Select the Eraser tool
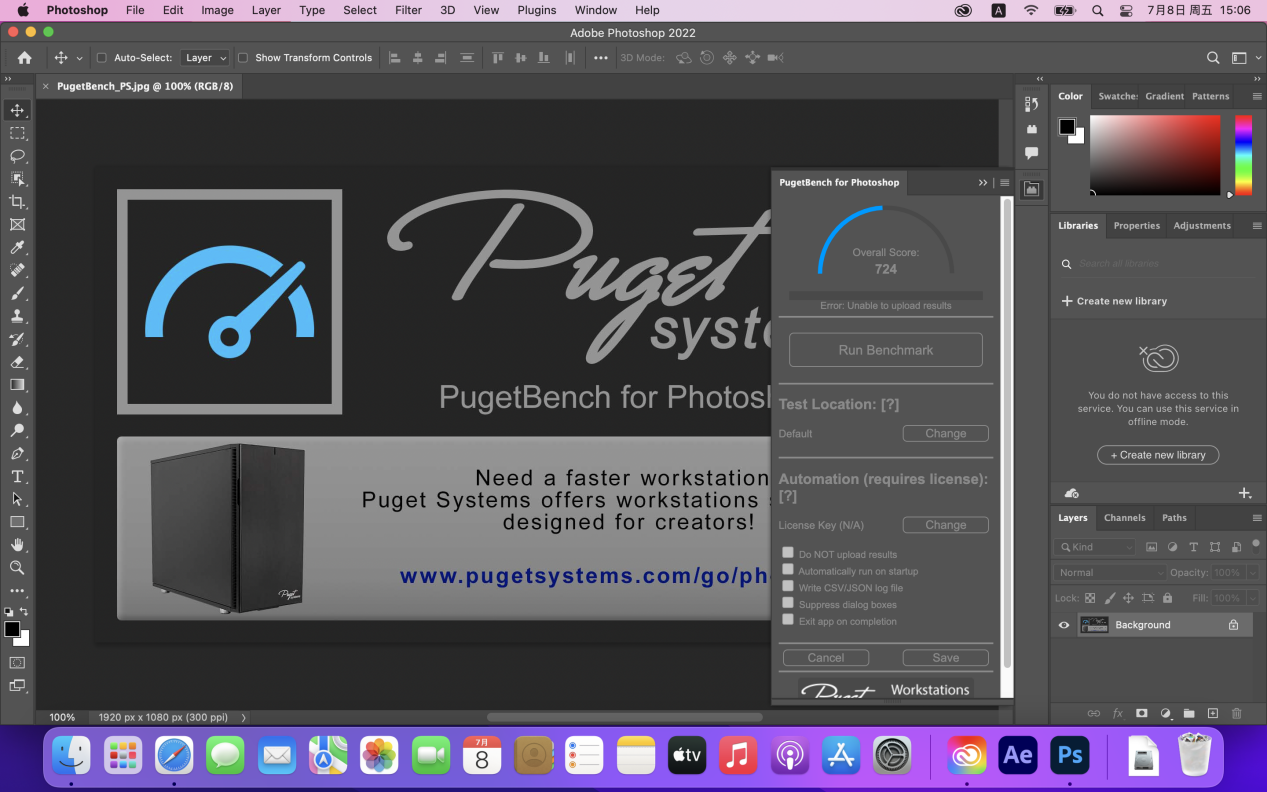This screenshot has height=792, width=1267. [17, 362]
